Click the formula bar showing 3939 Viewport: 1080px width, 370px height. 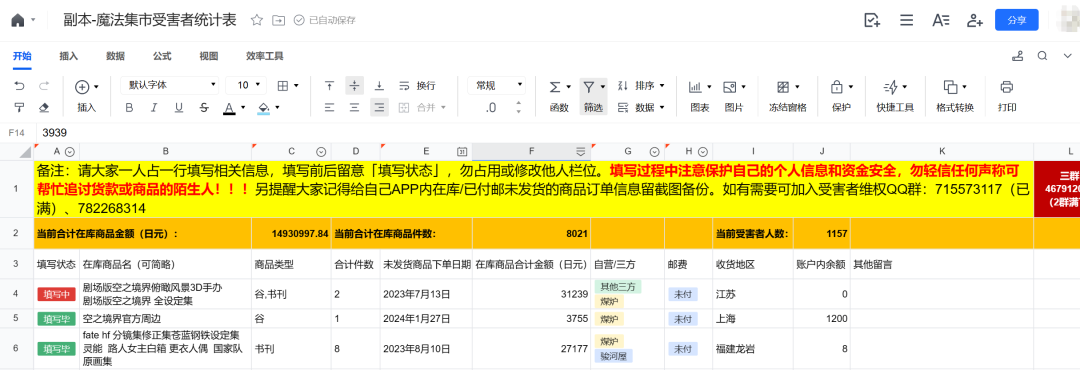pos(558,132)
